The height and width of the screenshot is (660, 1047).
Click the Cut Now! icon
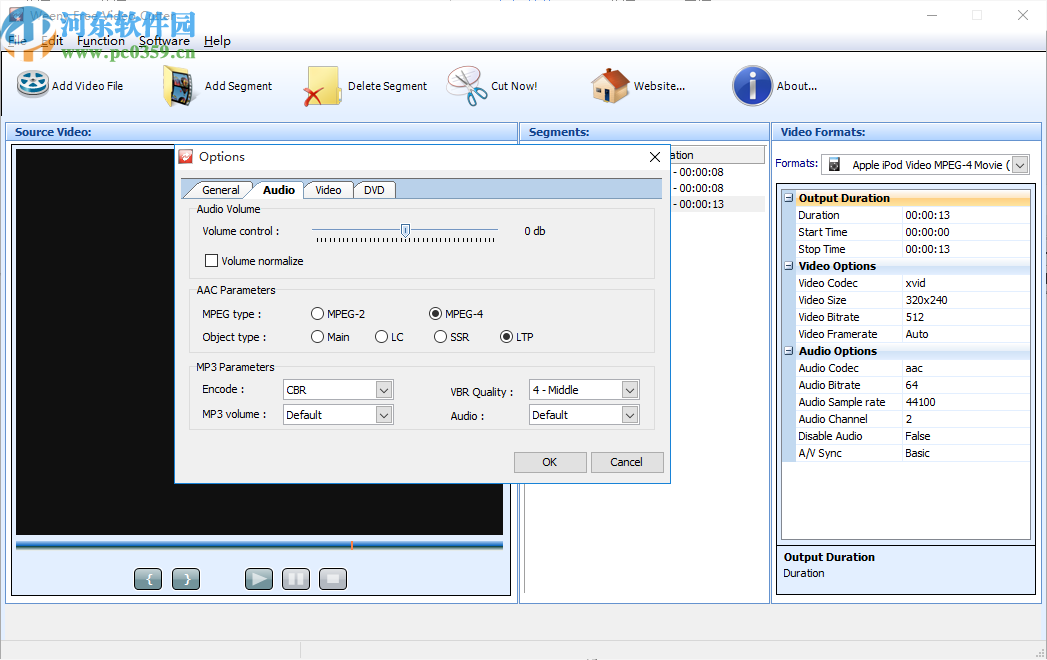464,85
